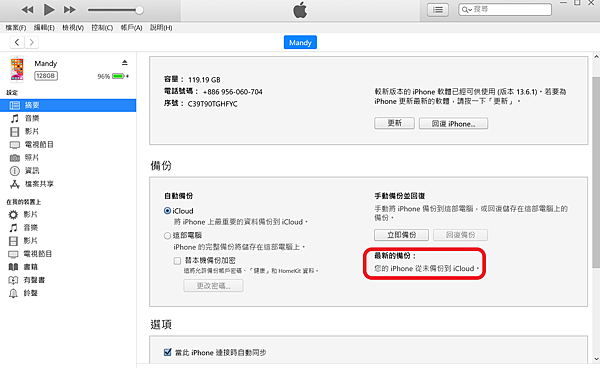
Task: Click the film icon for 影片 under 設定
Action: (x=15, y=132)
